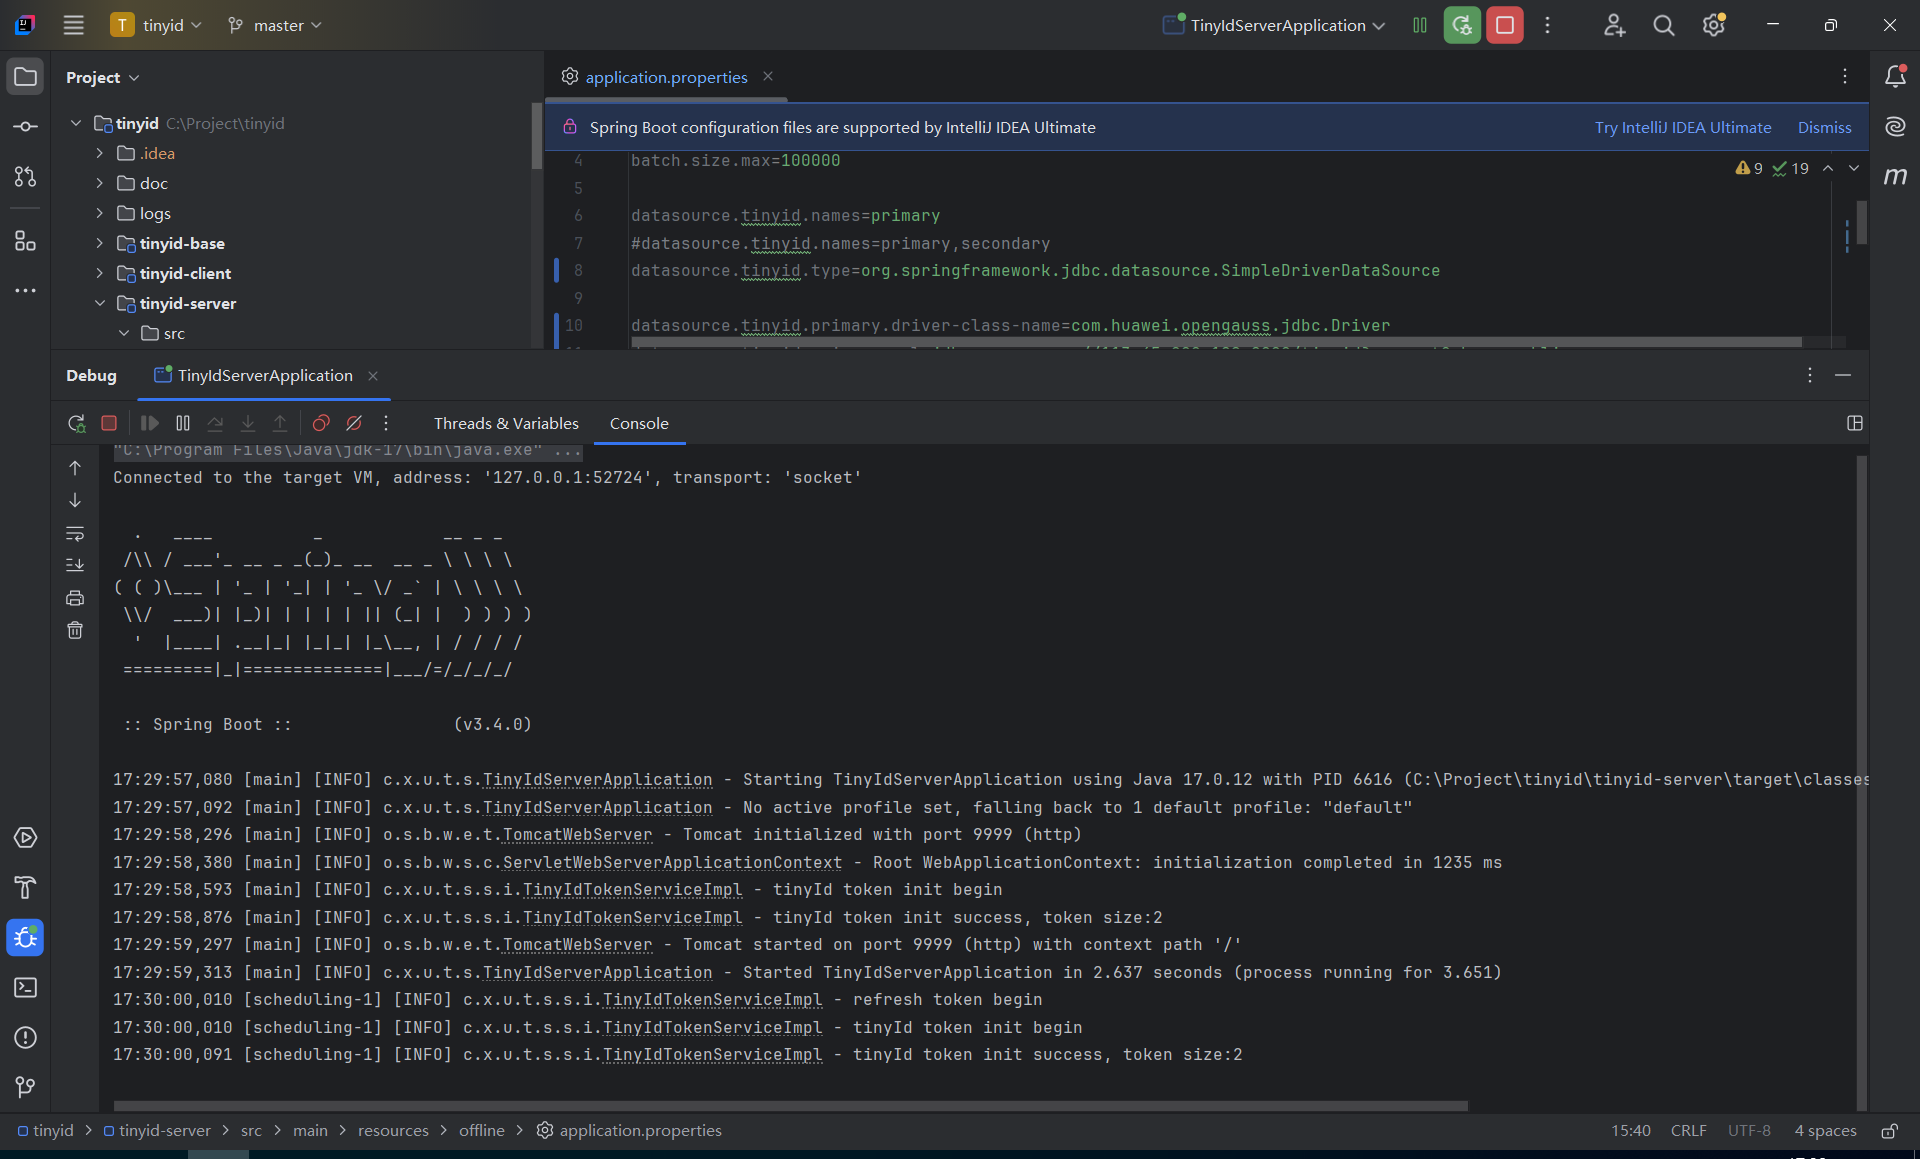Viewport: 1920px width, 1159px height.
Task: Stop the debug process in the Debug toolbar
Action: coord(109,423)
